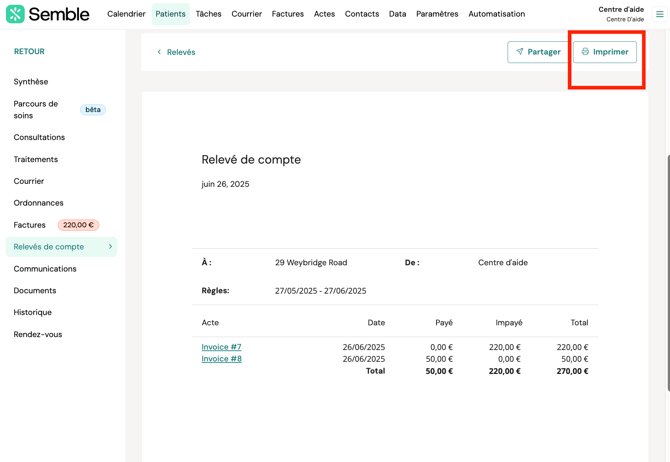Click the Partager share button

coord(538,52)
